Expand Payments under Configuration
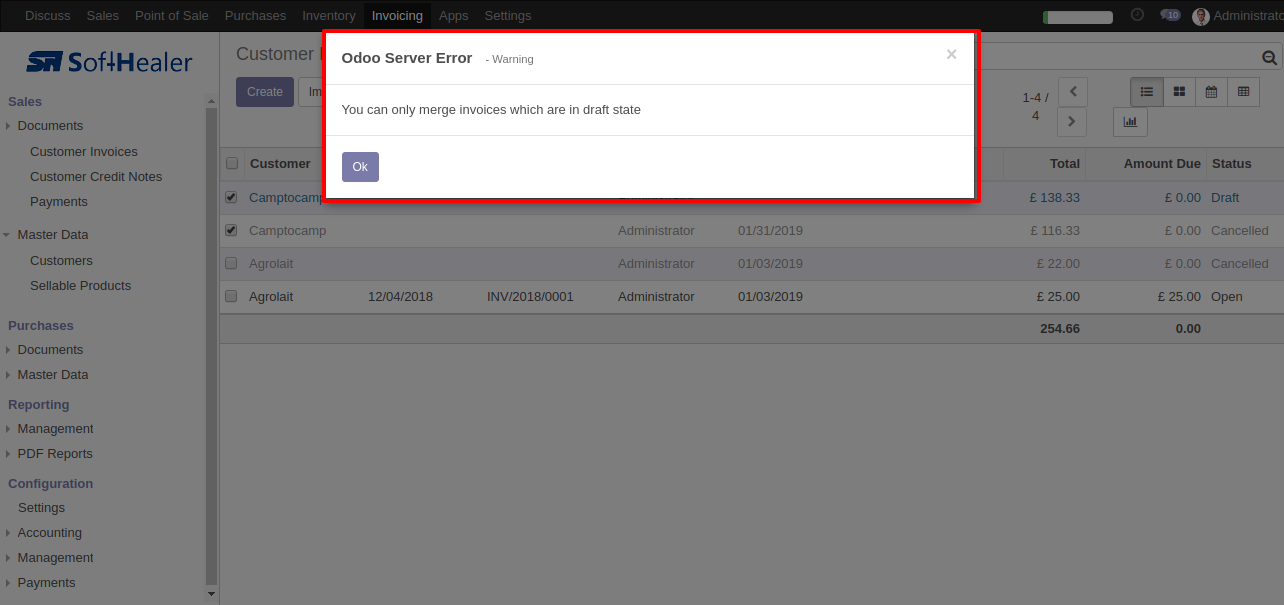 pos(46,583)
